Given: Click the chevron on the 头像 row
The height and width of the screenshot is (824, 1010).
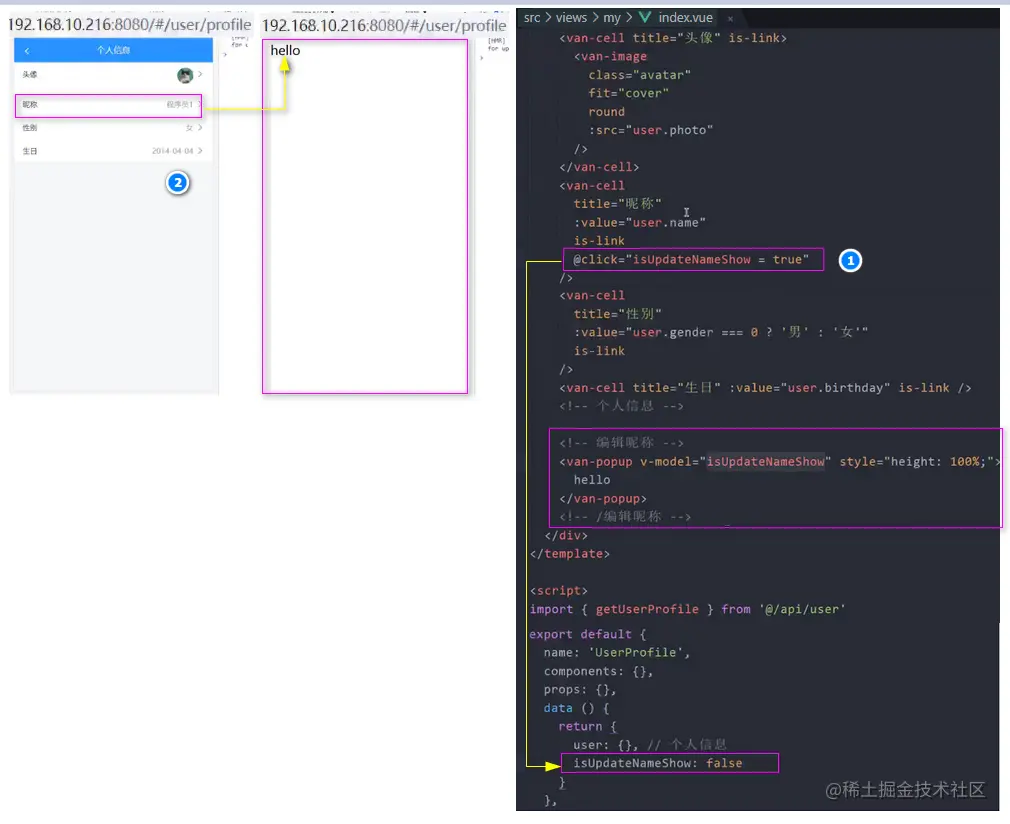Looking at the screenshot, I should pos(200,75).
